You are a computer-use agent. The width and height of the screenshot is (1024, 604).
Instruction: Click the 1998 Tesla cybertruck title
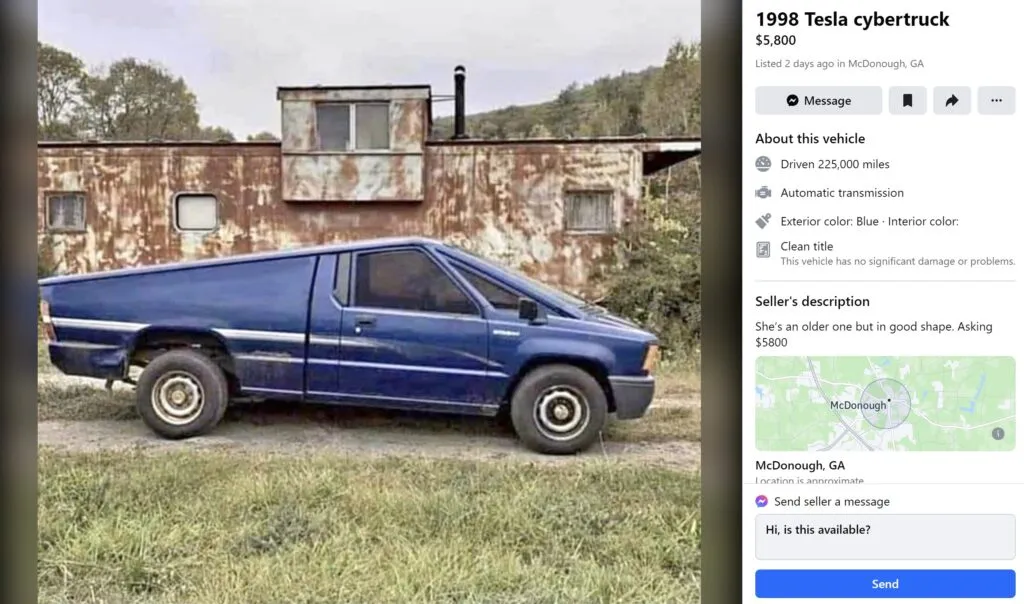point(852,20)
